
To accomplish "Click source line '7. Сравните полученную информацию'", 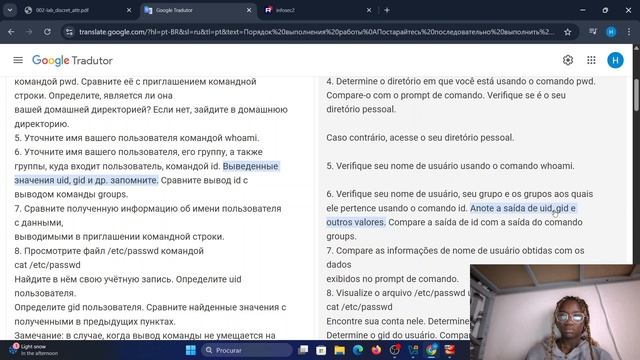I will click(148, 209).
